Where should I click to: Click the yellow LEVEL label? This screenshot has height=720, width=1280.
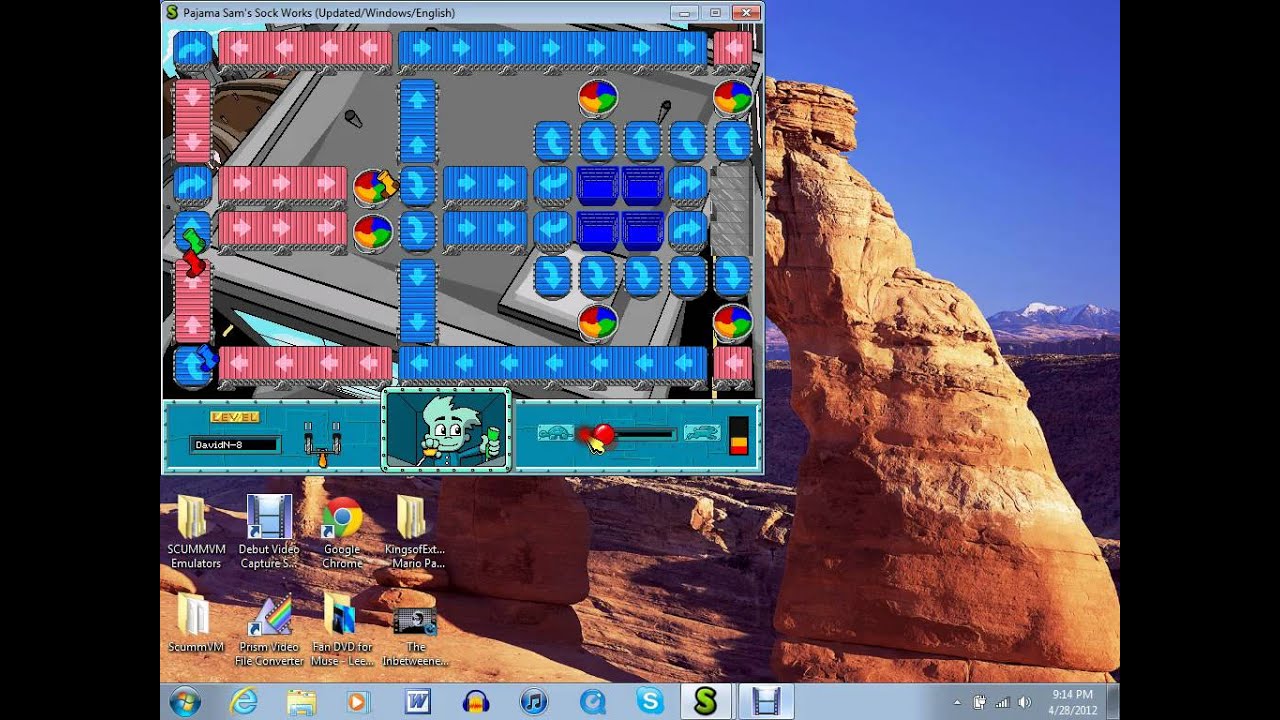point(235,417)
